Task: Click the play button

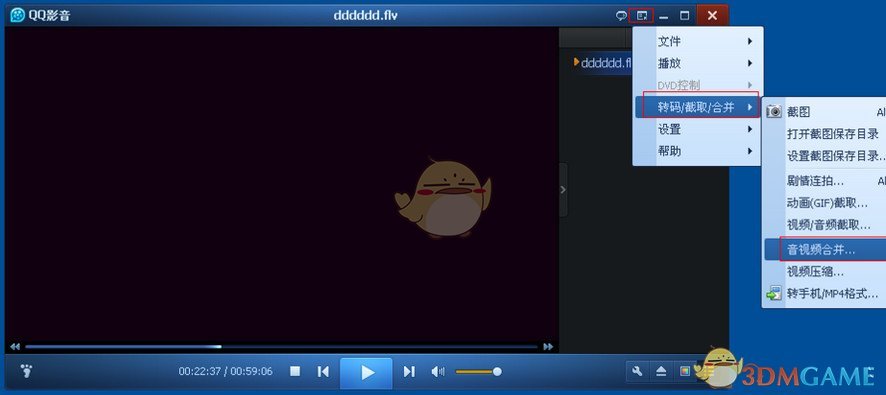Action: point(367,372)
